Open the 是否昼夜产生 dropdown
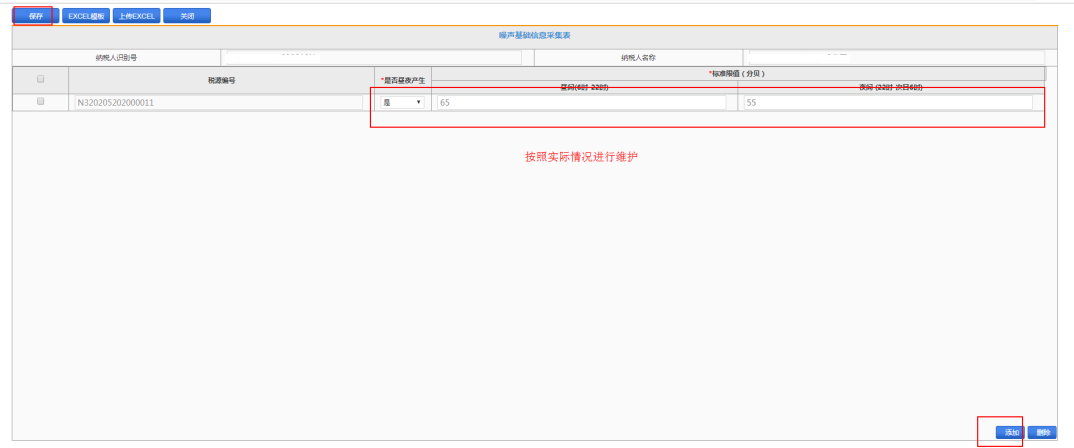This screenshot has height=448, width=1074. (401, 102)
